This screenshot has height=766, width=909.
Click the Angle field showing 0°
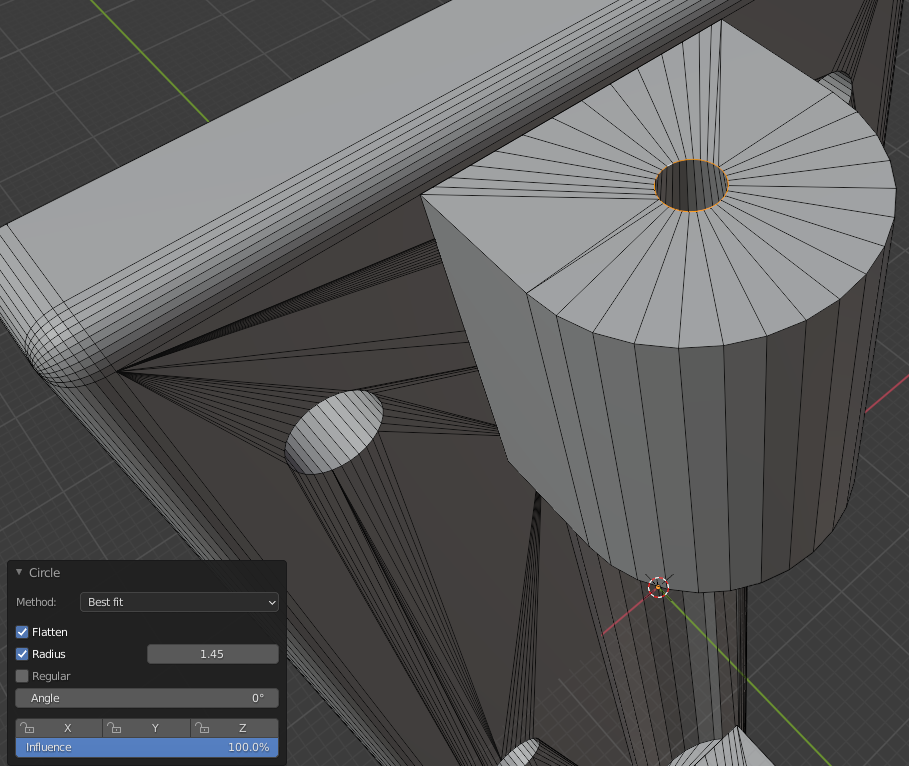pyautogui.click(x=147, y=698)
